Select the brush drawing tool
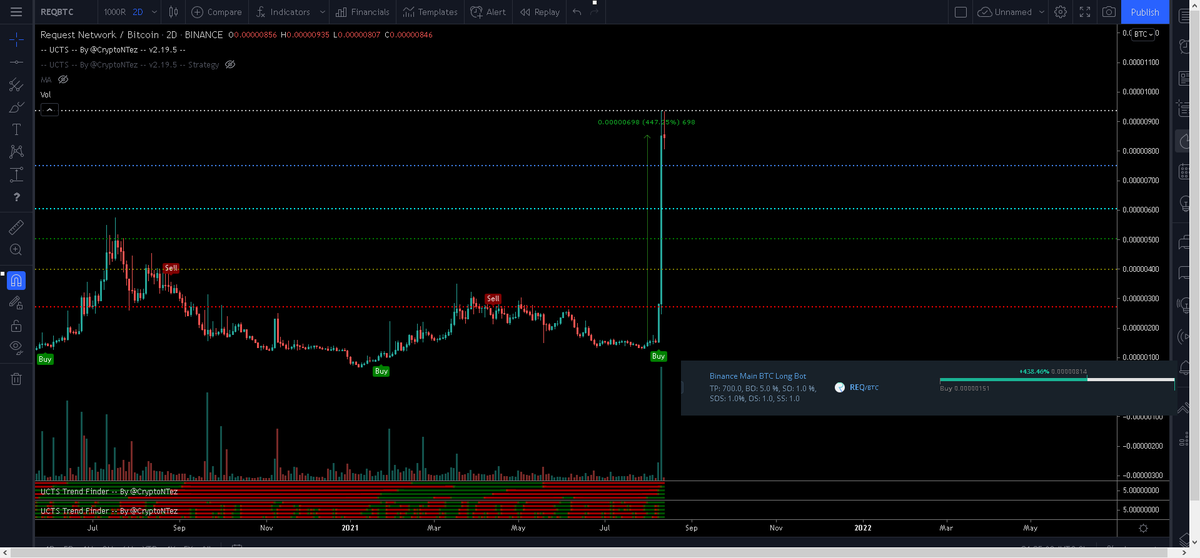Screen dimensions: 1200x558 click(16, 107)
